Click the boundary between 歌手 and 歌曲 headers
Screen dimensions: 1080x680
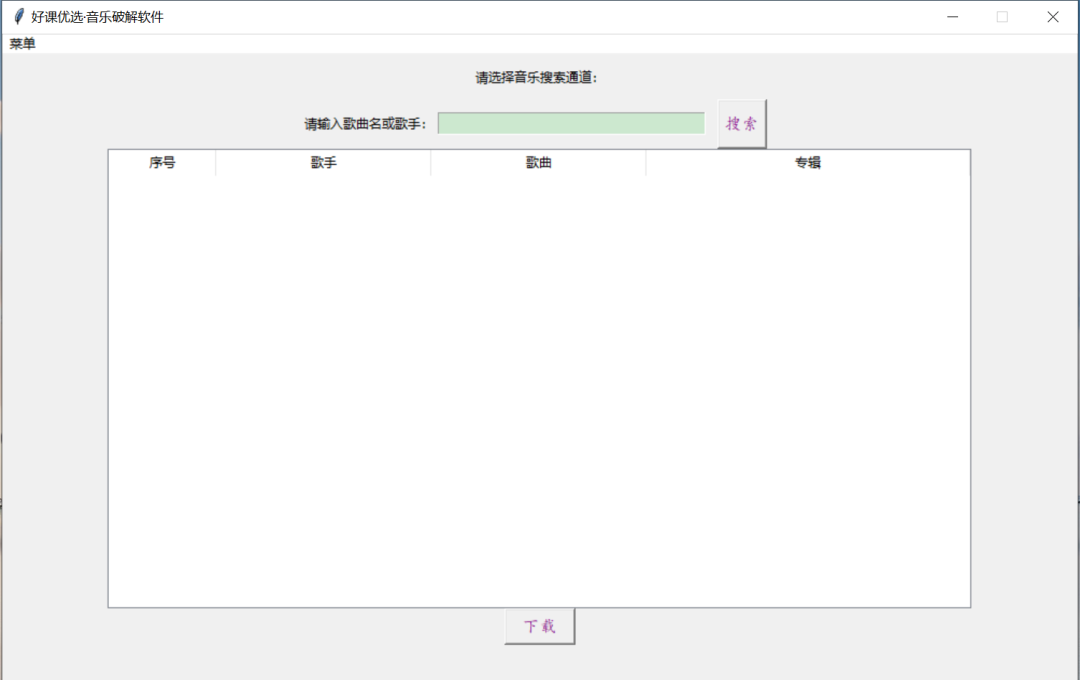pyautogui.click(x=430, y=162)
